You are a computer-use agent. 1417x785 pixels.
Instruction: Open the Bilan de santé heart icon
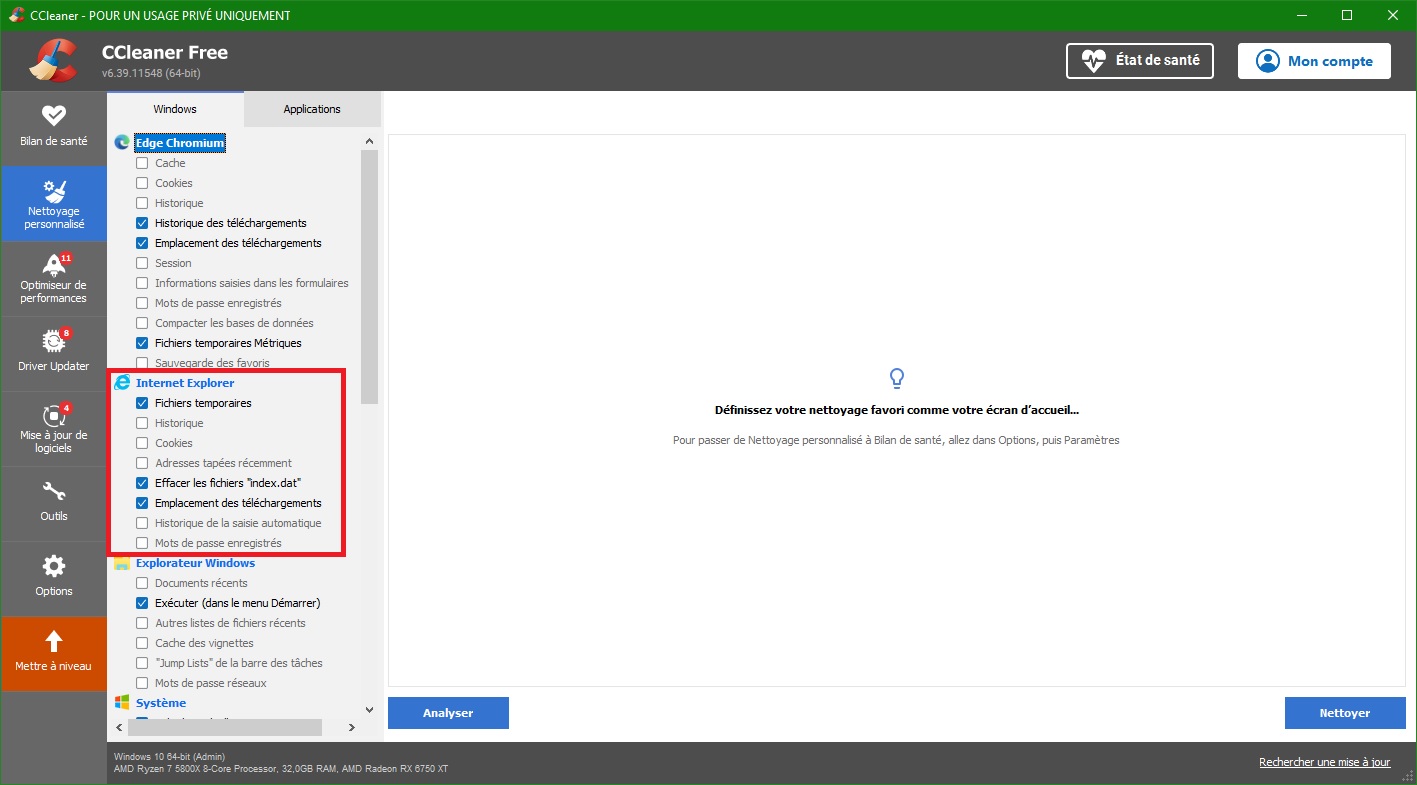[x=54, y=116]
